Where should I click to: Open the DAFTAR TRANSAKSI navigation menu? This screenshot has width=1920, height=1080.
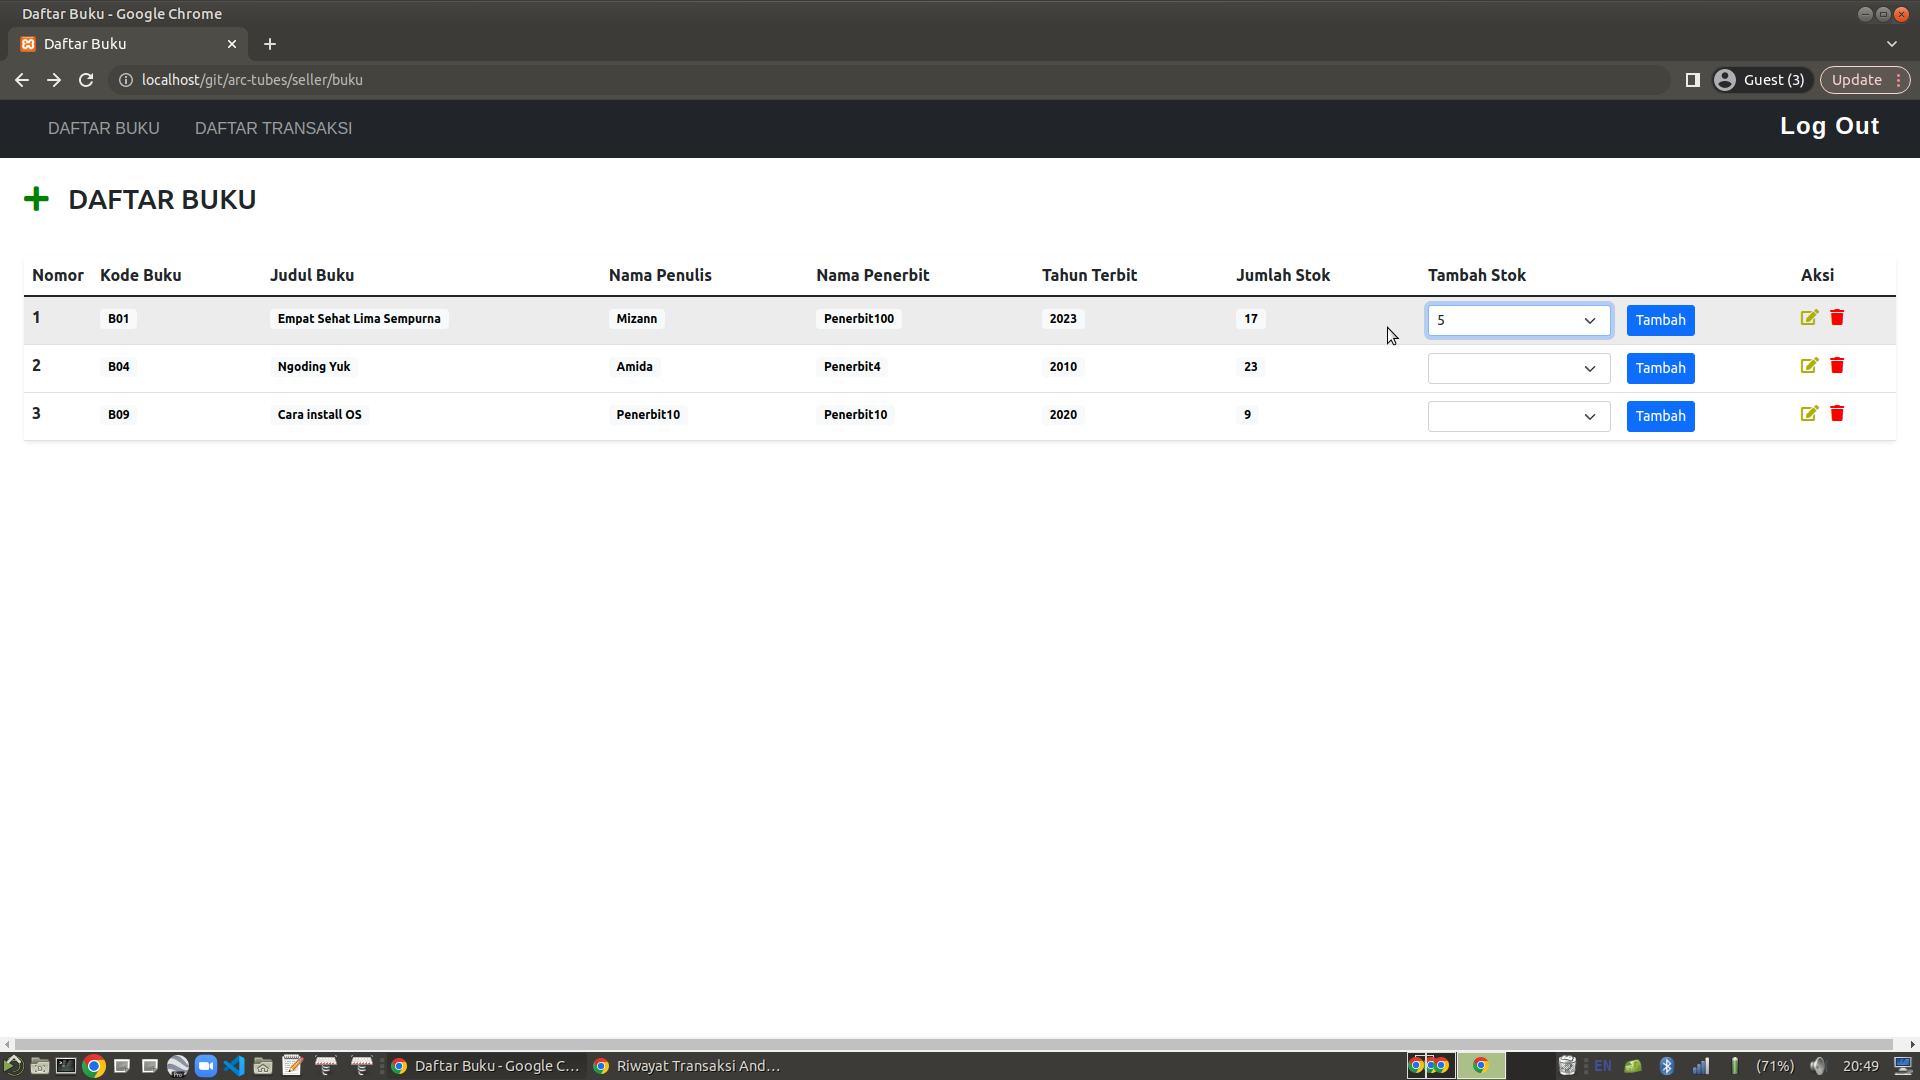point(273,128)
